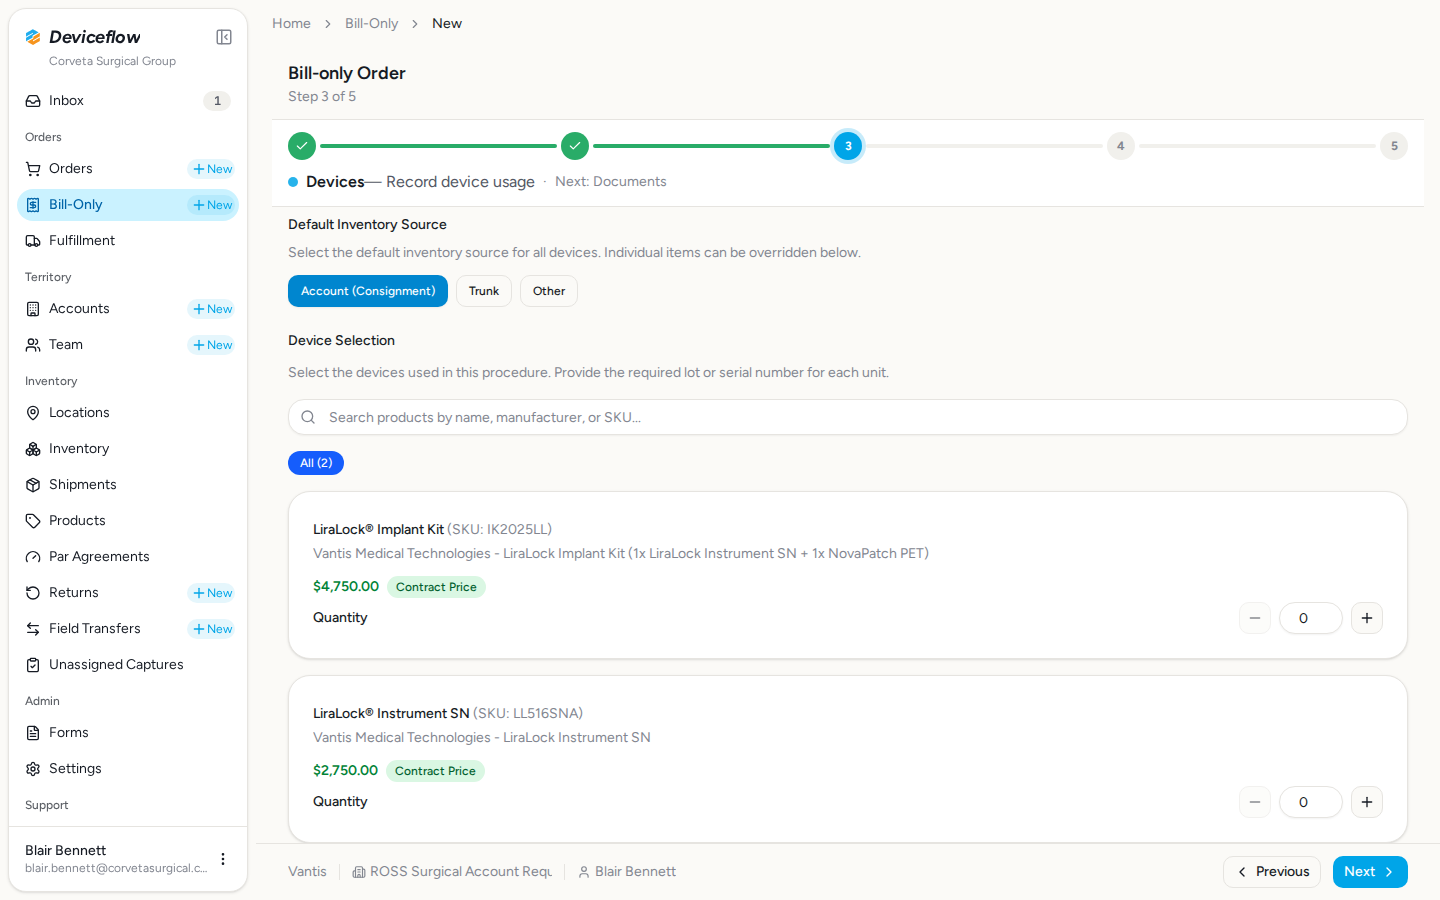Click the Inbox tray icon
This screenshot has height=900, width=1440.
(33, 101)
